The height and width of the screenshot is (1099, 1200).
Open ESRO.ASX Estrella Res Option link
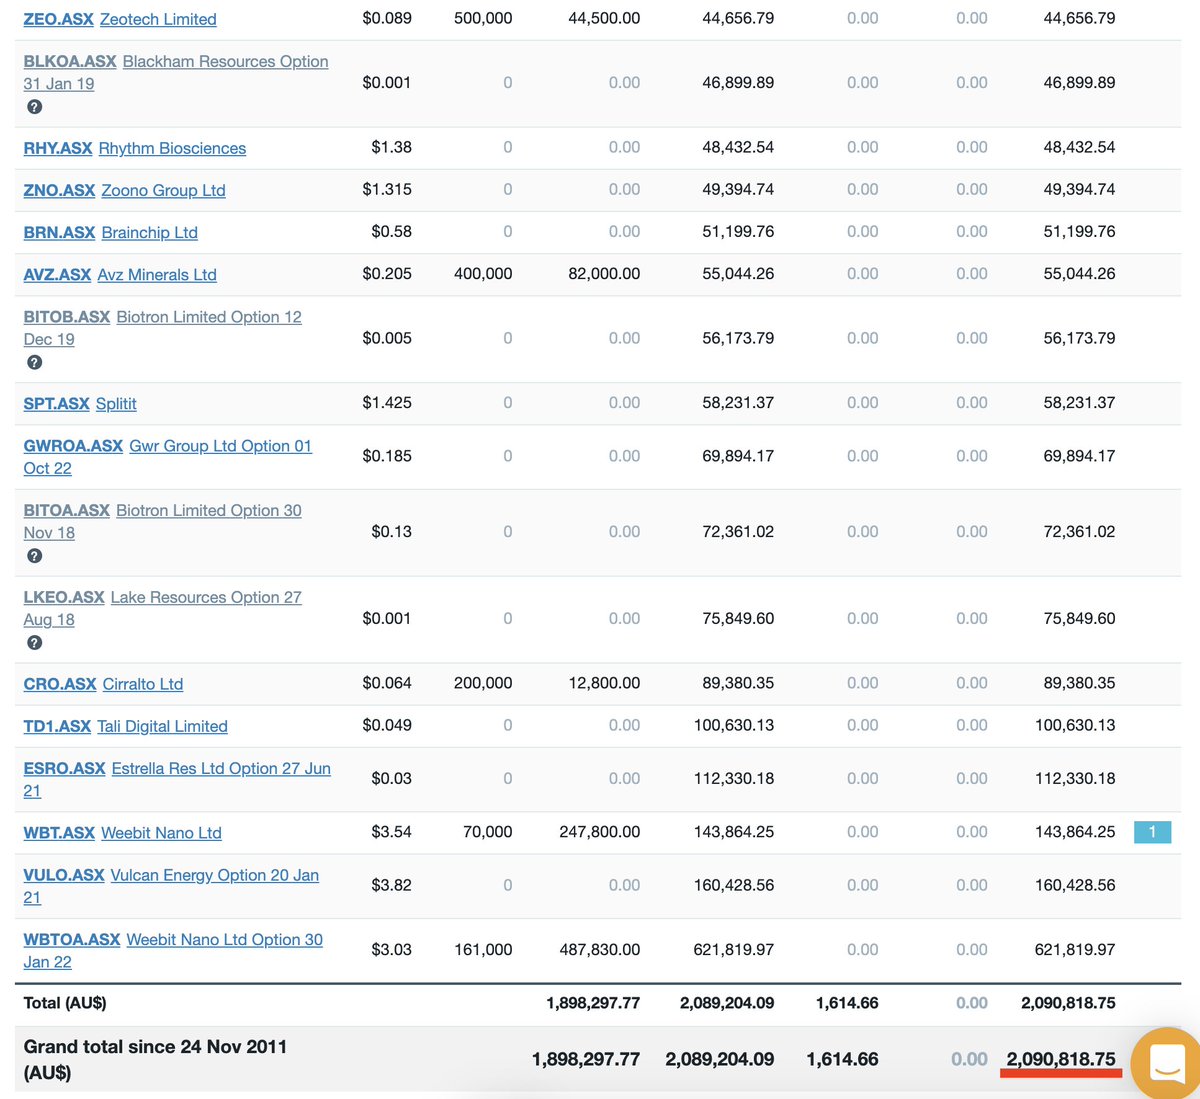pos(177,779)
